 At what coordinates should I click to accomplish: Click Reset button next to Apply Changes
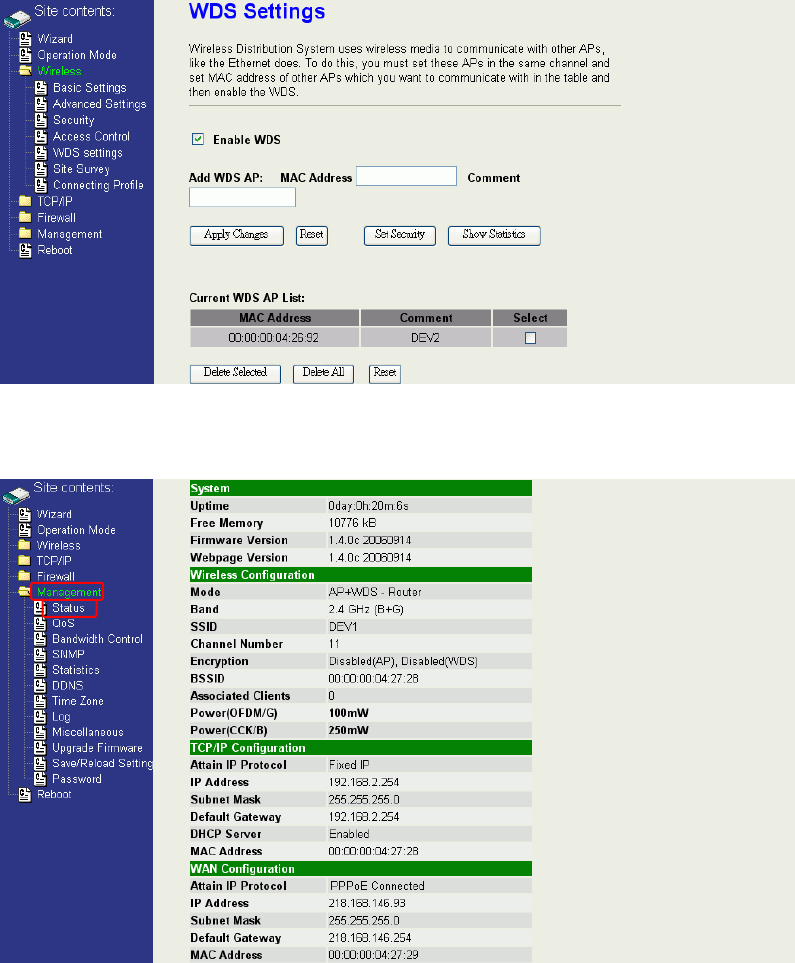click(x=311, y=235)
